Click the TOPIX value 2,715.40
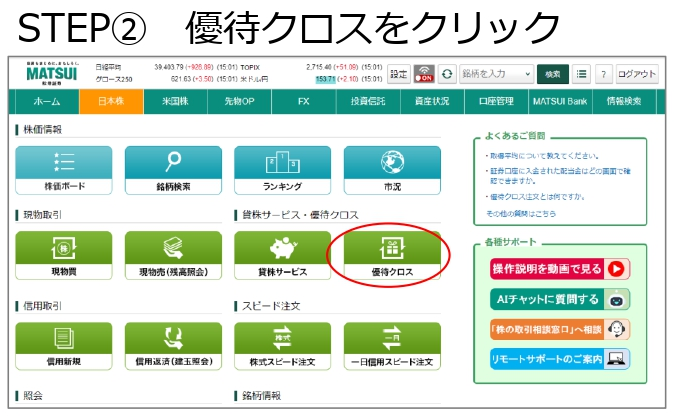This screenshot has height=418, width=681. (319, 67)
